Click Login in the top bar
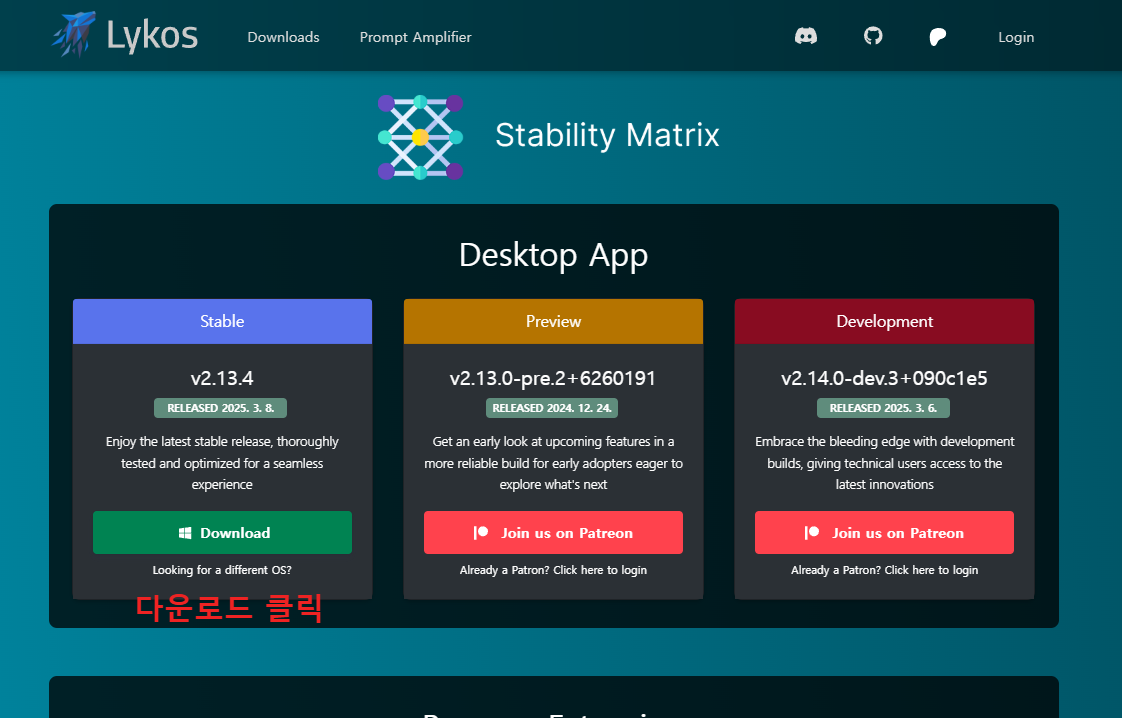1122x718 pixels. coord(1016,37)
